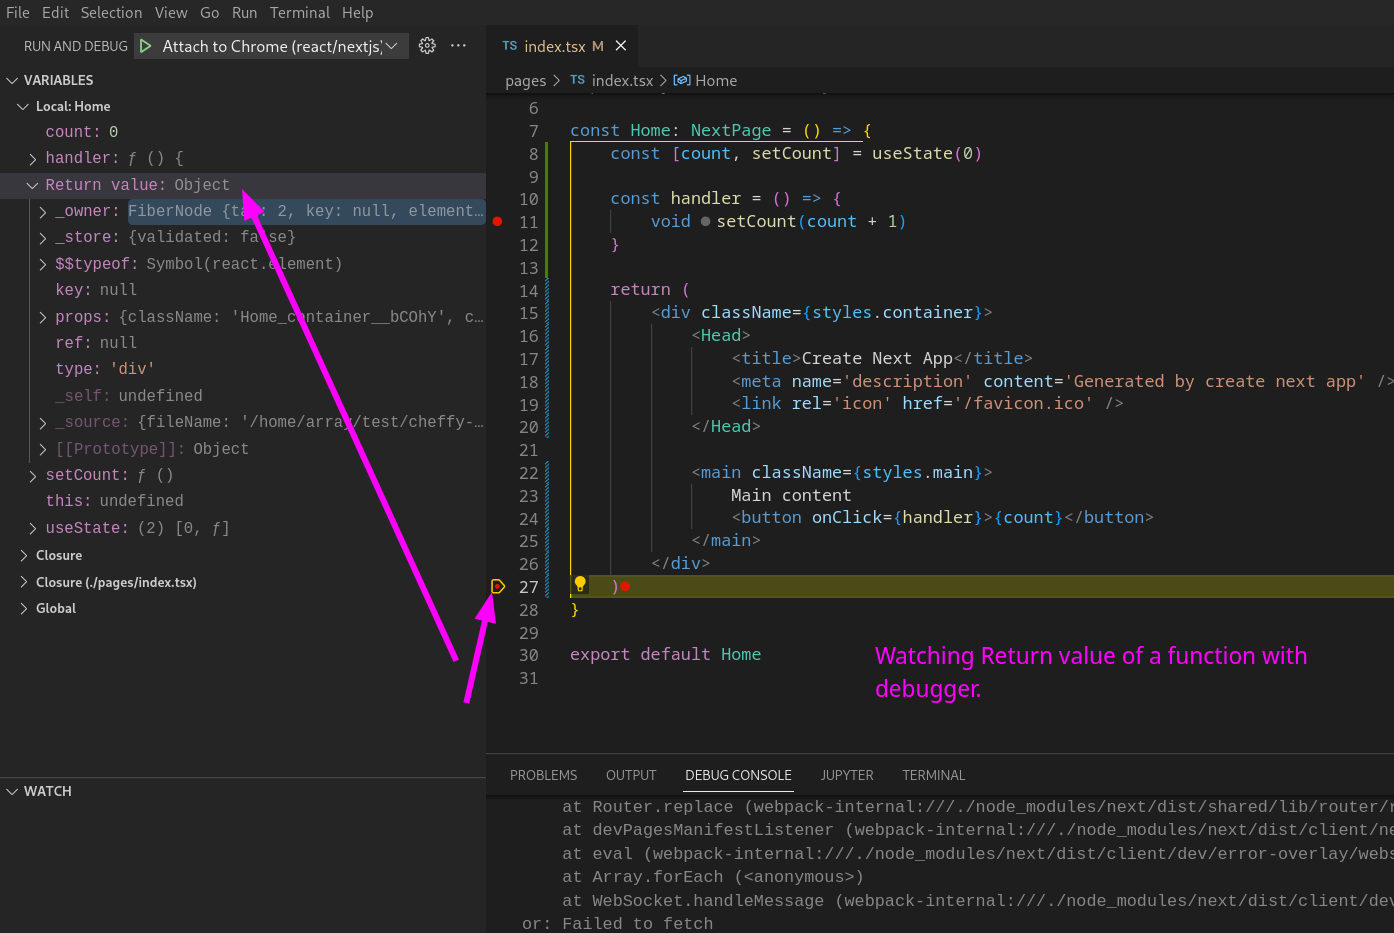Click the RUN AND DEBUG panel title
The image size is (1394, 933).
(x=76, y=46)
